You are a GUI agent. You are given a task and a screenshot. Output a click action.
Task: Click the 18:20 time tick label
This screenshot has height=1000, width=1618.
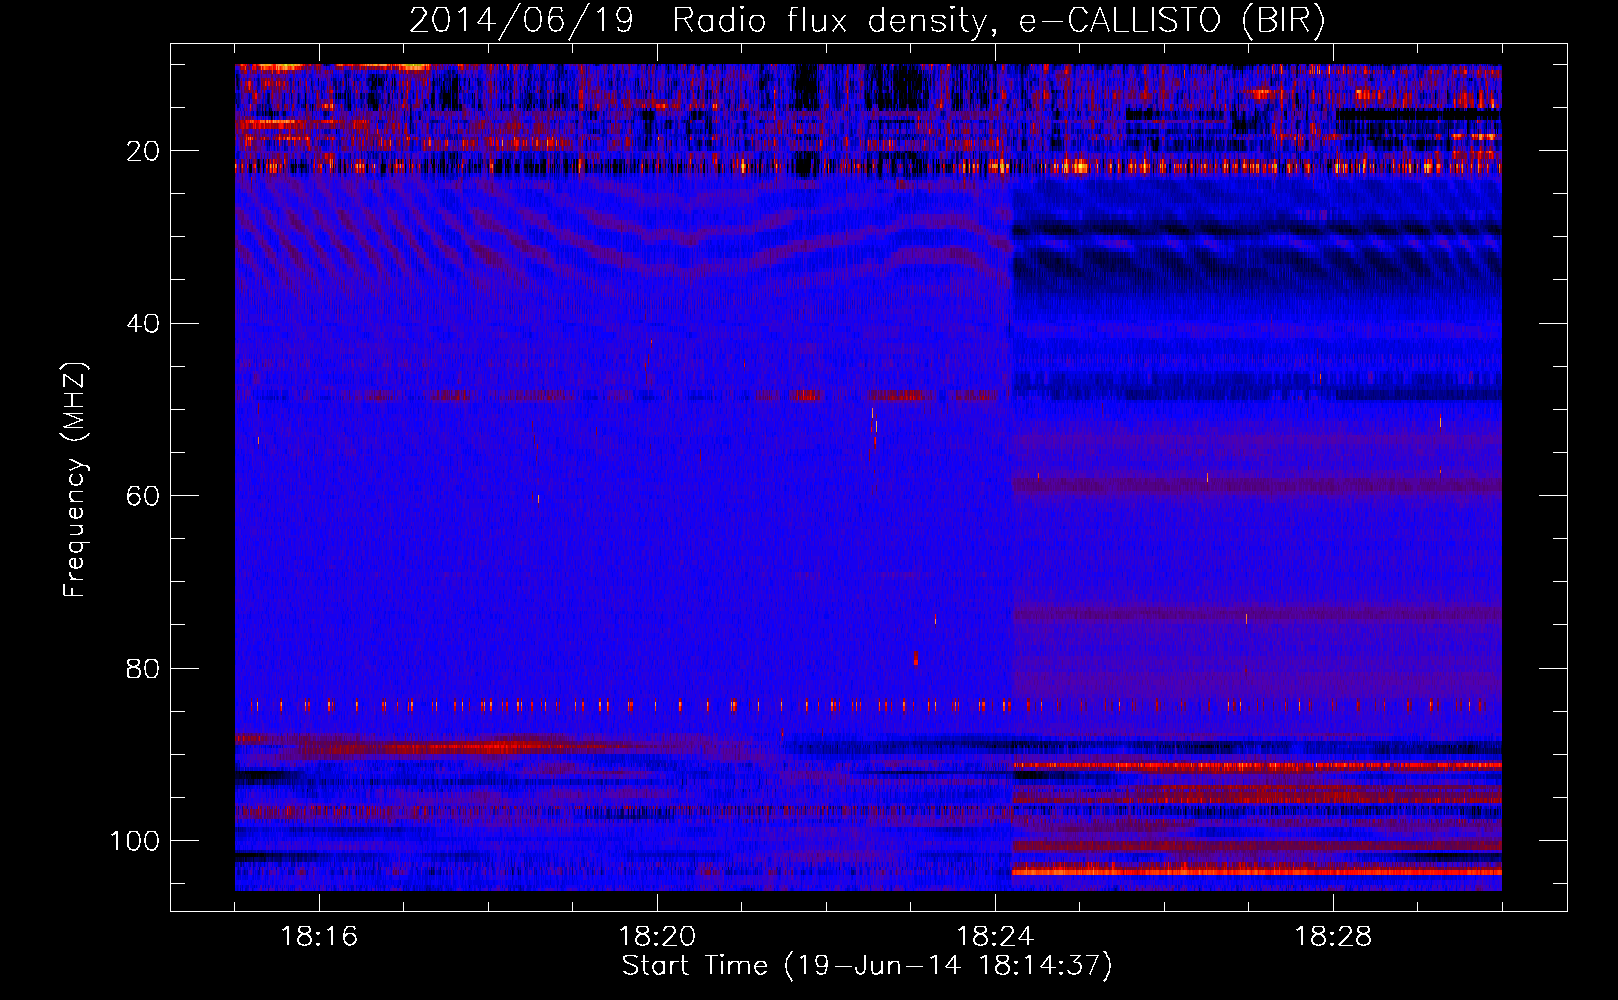point(657,937)
